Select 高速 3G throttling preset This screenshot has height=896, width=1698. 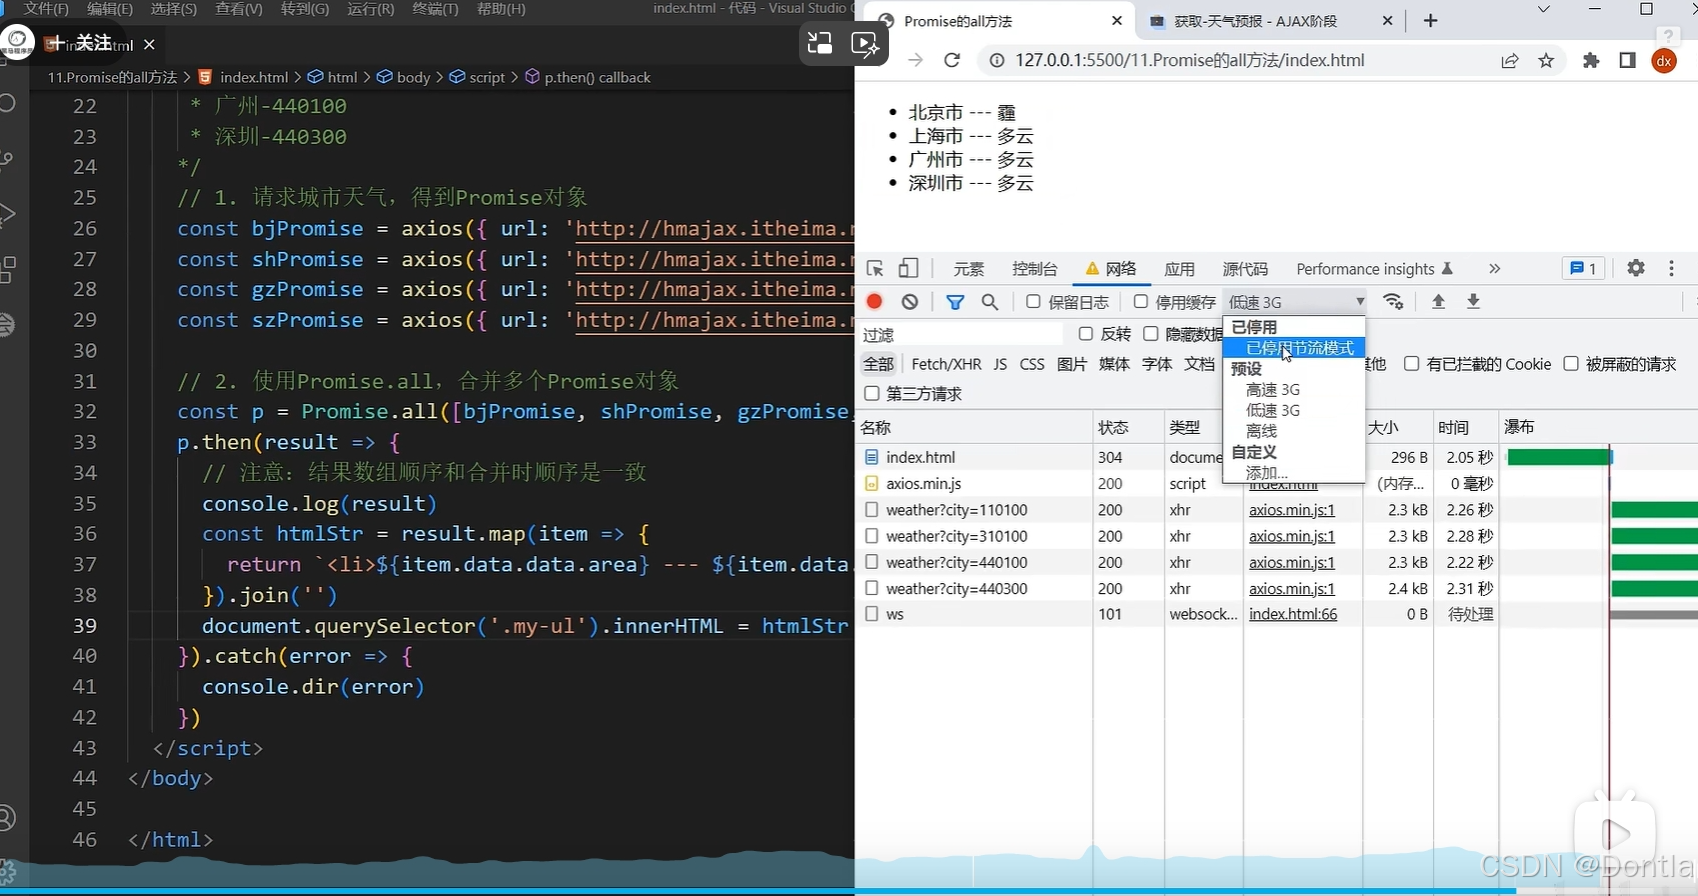pyautogui.click(x=1294, y=390)
